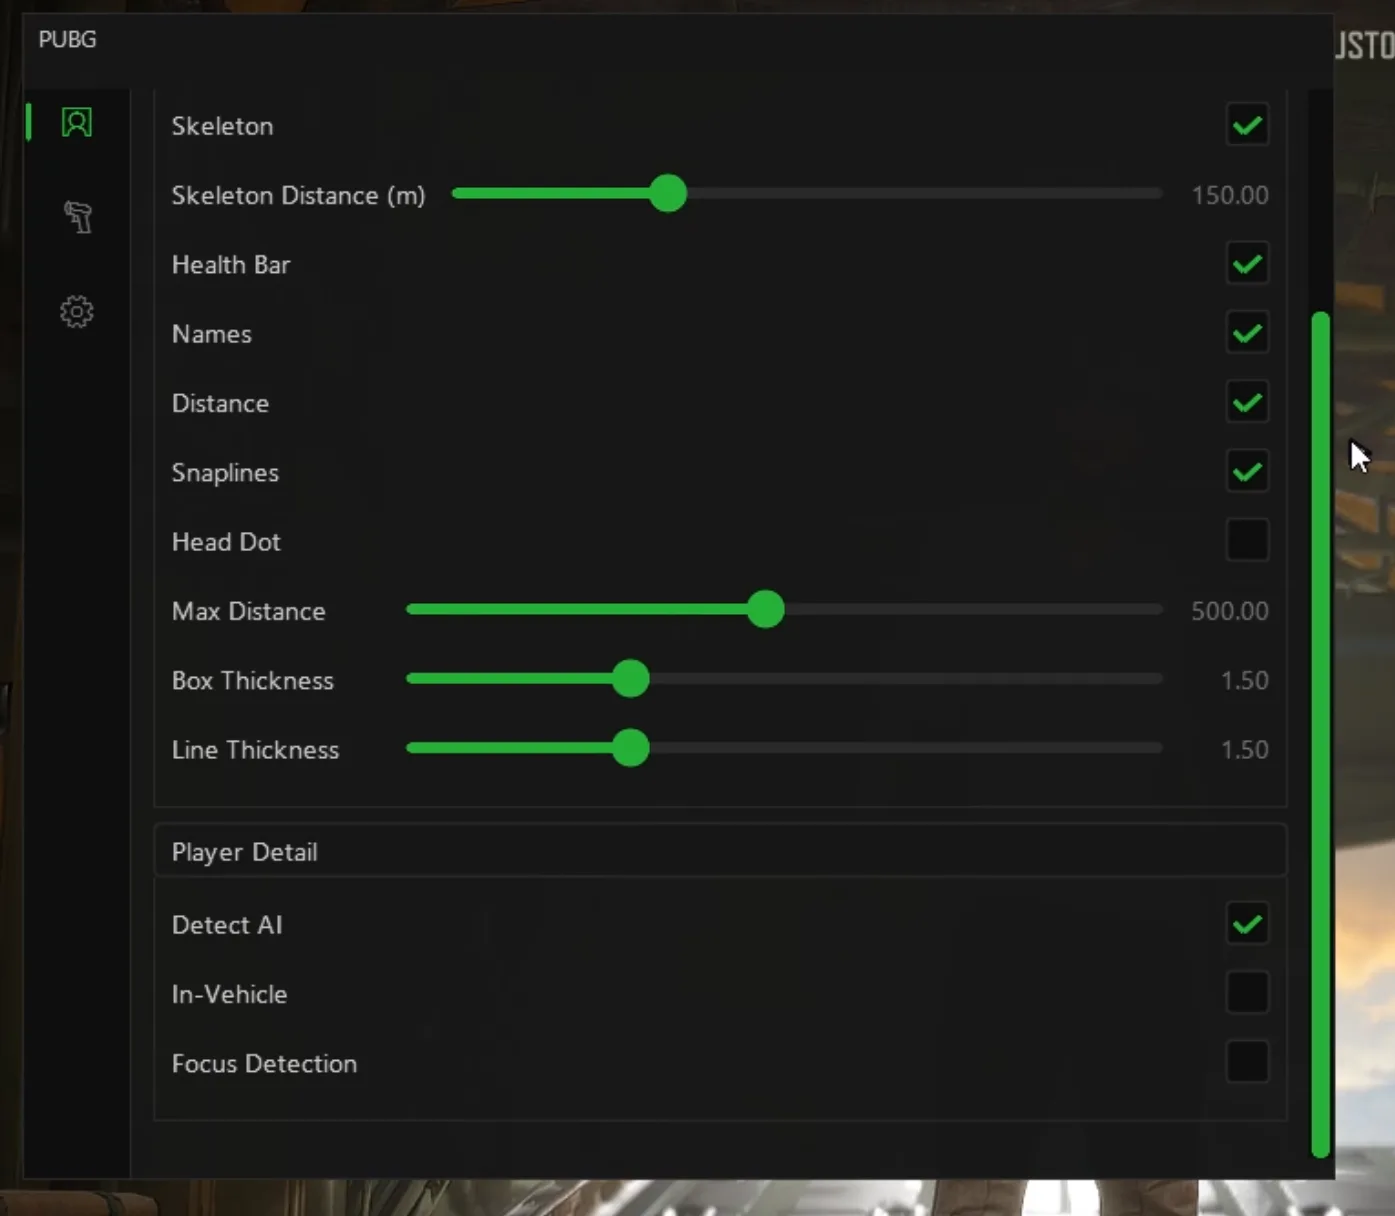The image size is (1395, 1216).
Task: Click the Skeleton Distance value 150.00
Action: [1230, 195]
